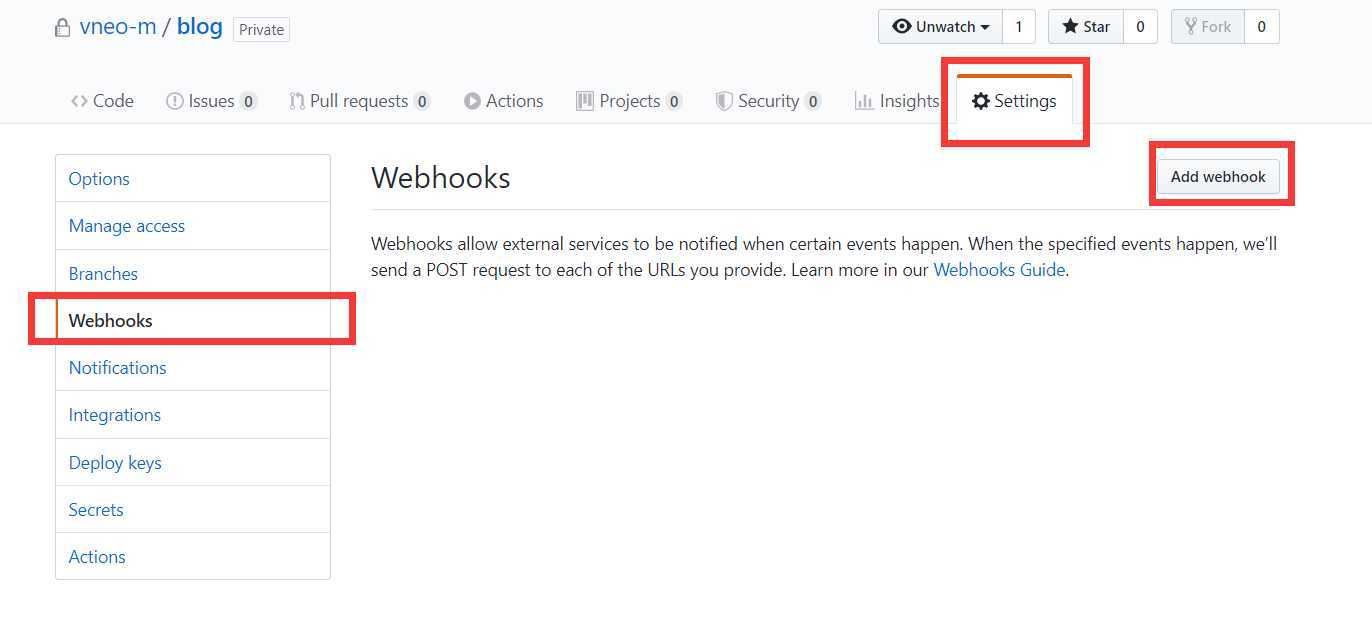Click the Pull requests icon

coord(297,101)
